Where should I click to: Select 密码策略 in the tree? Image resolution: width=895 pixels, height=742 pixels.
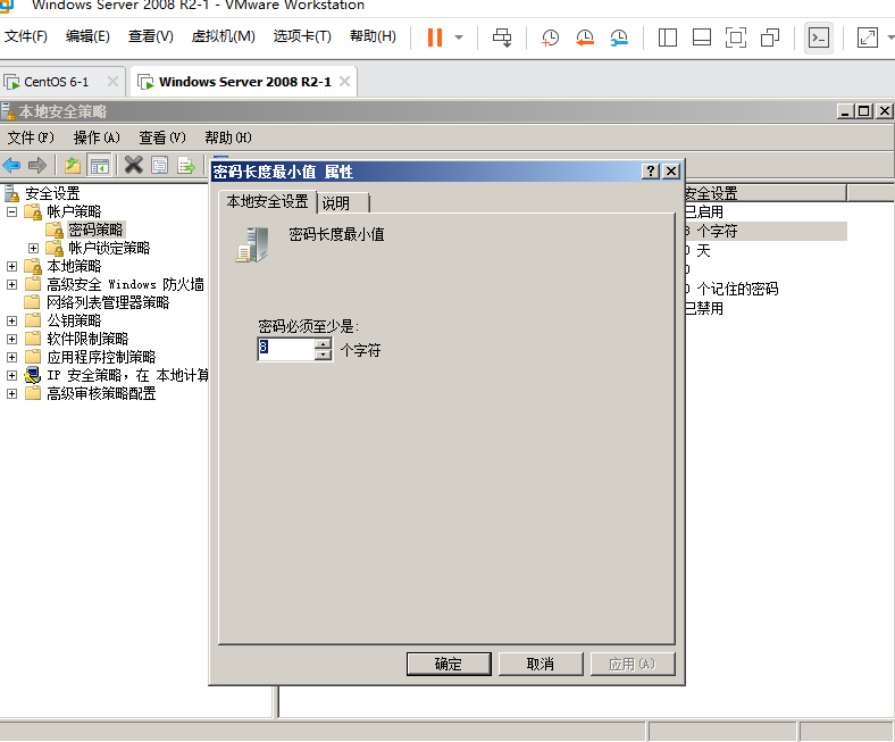95,230
